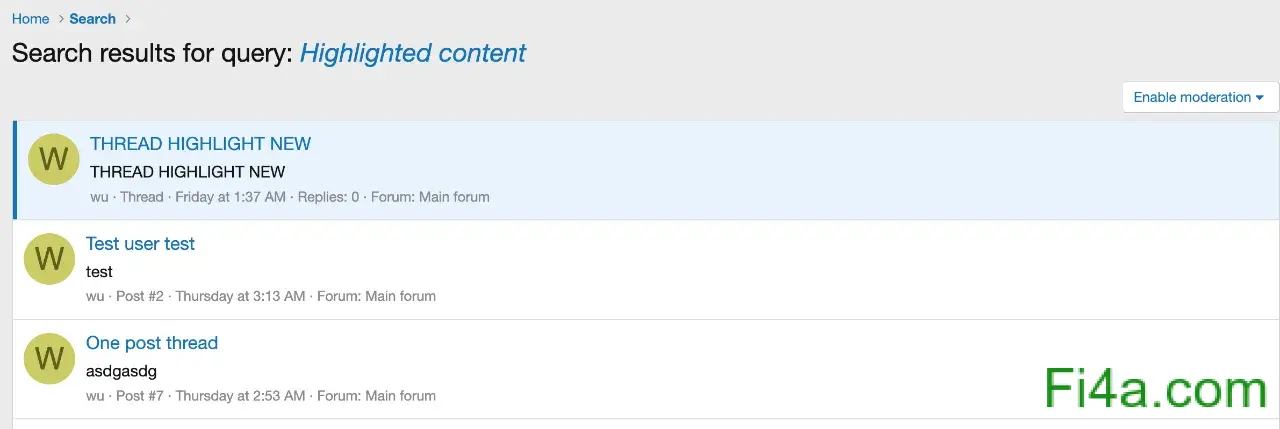Go to Home in the breadcrumb
The width and height of the screenshot is (1280, 429).
click(30, 19)
